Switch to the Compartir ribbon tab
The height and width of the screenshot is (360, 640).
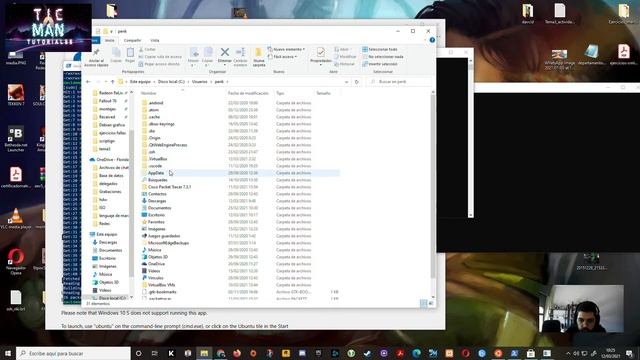[x=132, y=40]
